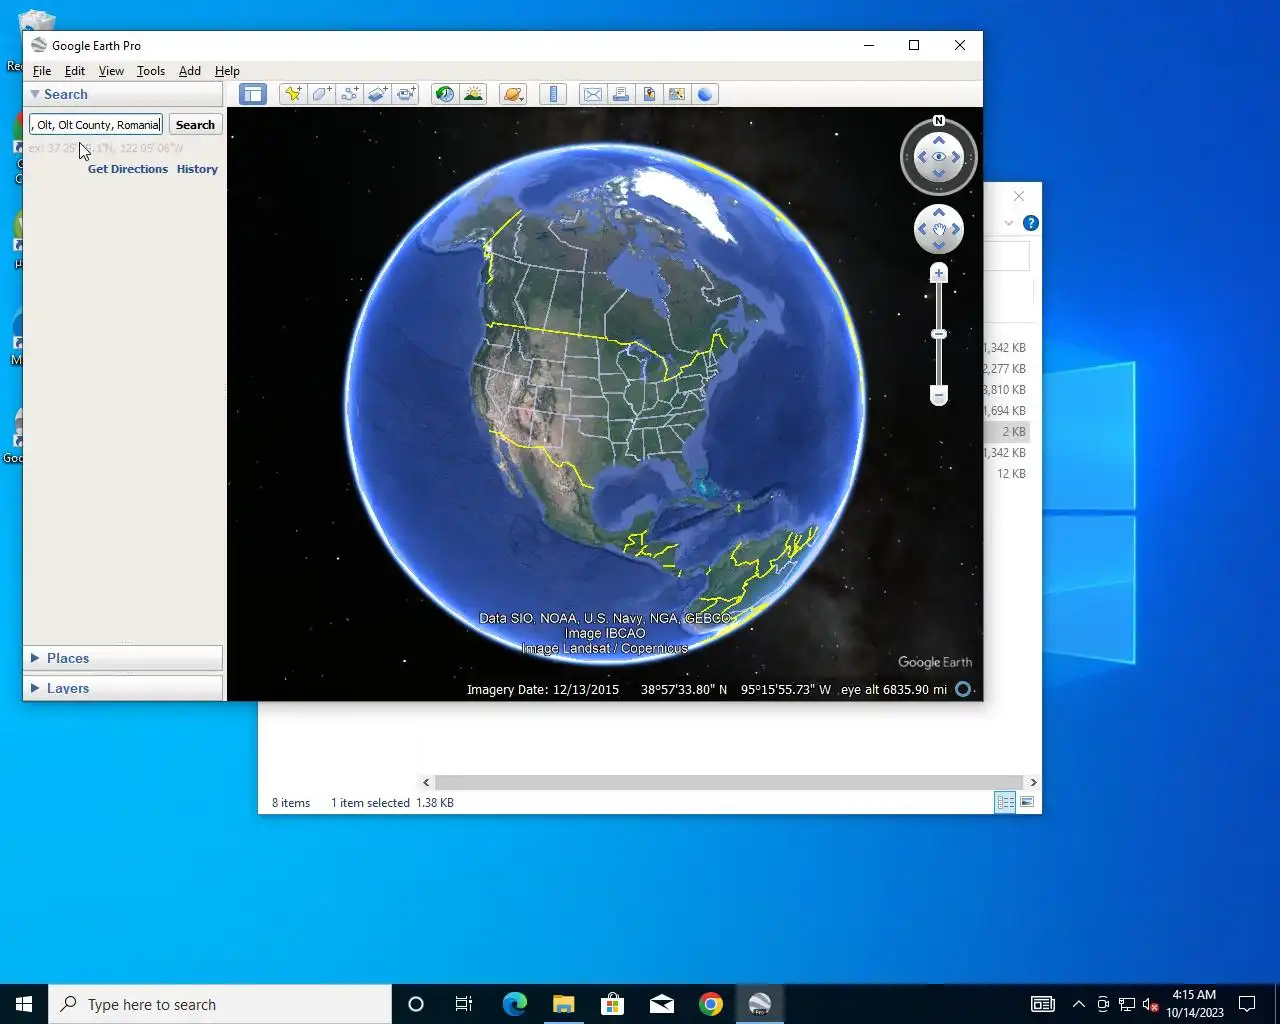Click File Explorer horizontal scrollbar
This screenshot has height=1024, width=1280.
coord(729,782)
